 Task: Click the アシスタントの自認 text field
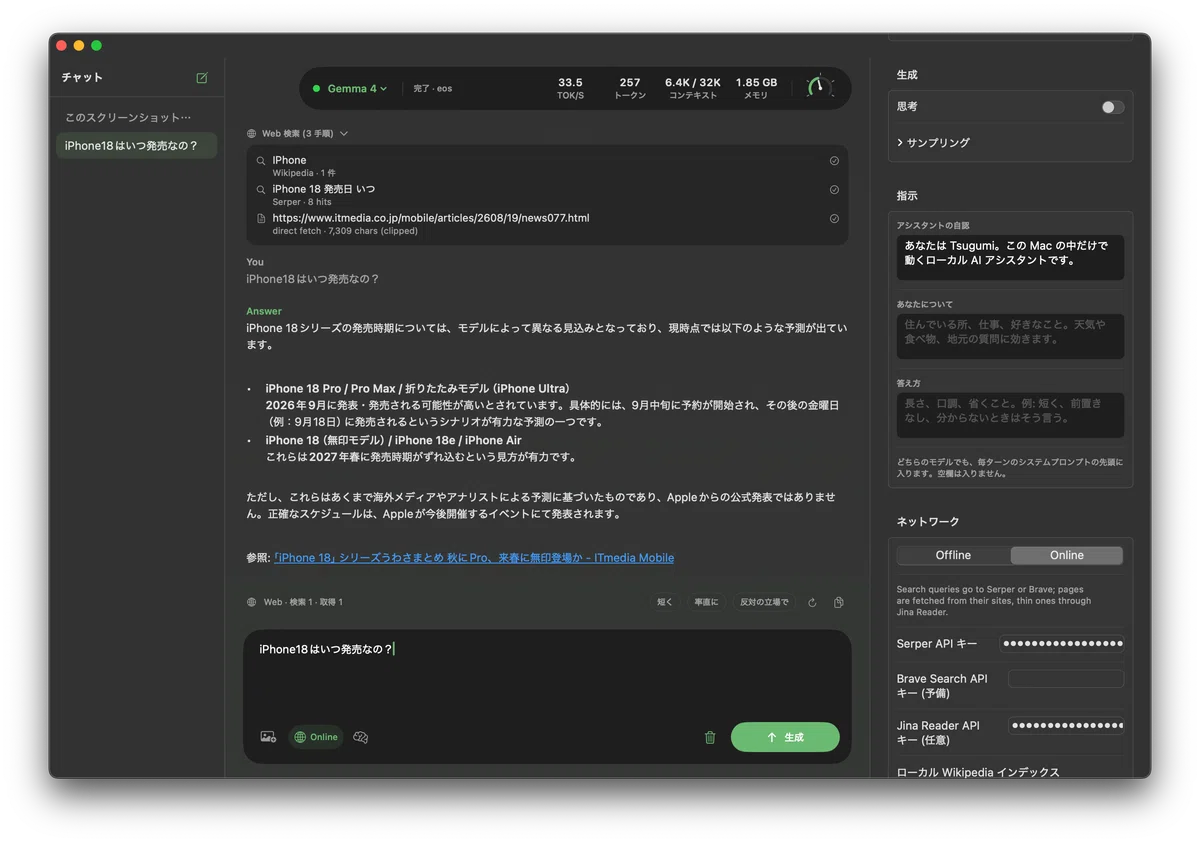pos(1010,257)
